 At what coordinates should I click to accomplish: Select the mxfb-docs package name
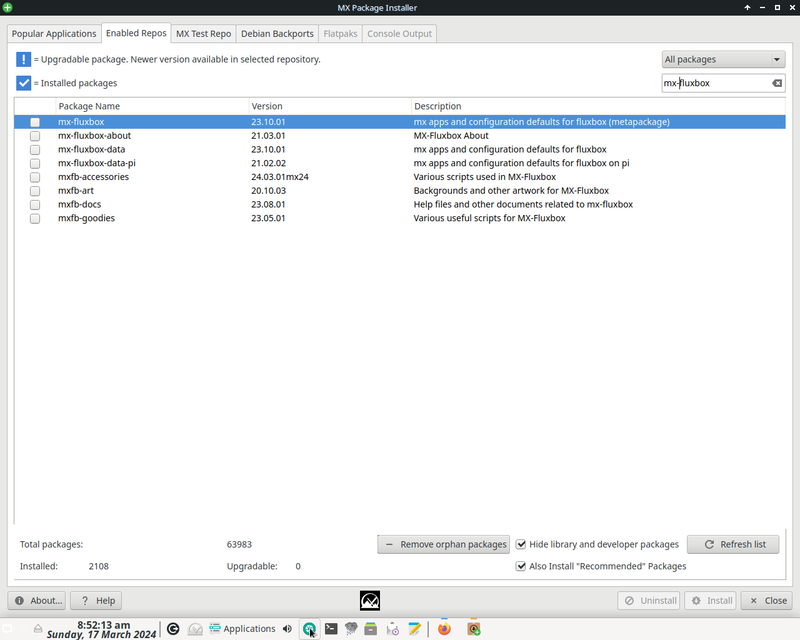click(x=80, y=204)
